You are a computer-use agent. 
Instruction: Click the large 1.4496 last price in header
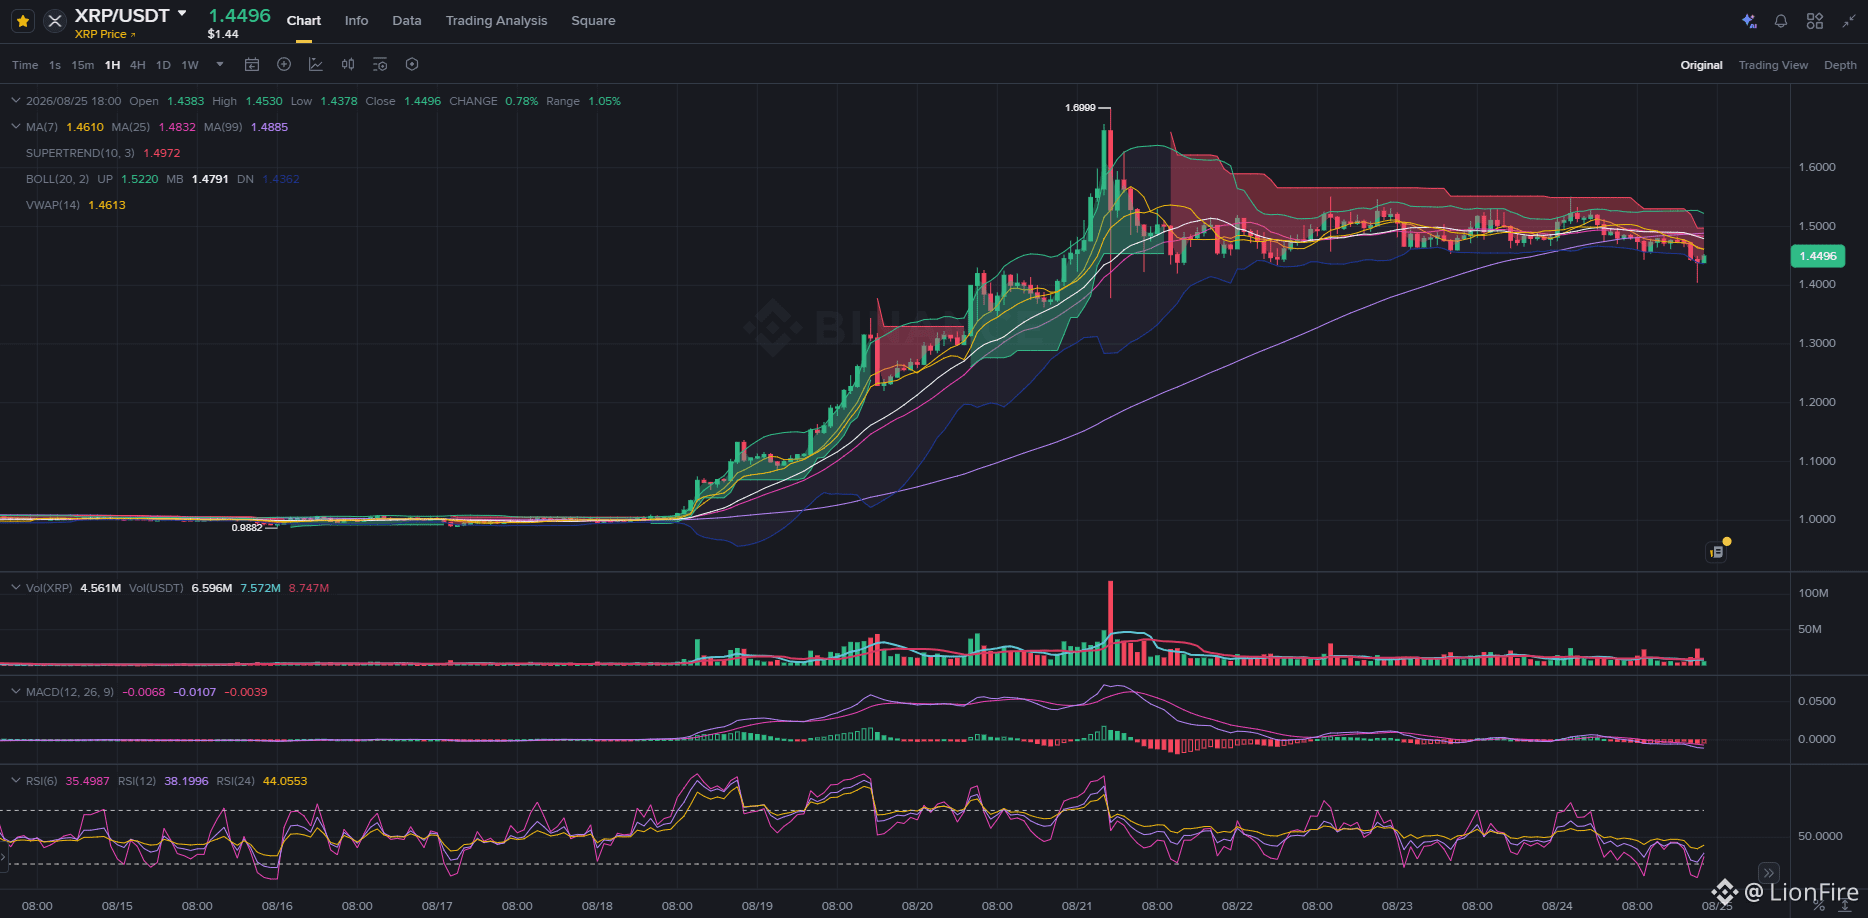[x=239, y=15]
